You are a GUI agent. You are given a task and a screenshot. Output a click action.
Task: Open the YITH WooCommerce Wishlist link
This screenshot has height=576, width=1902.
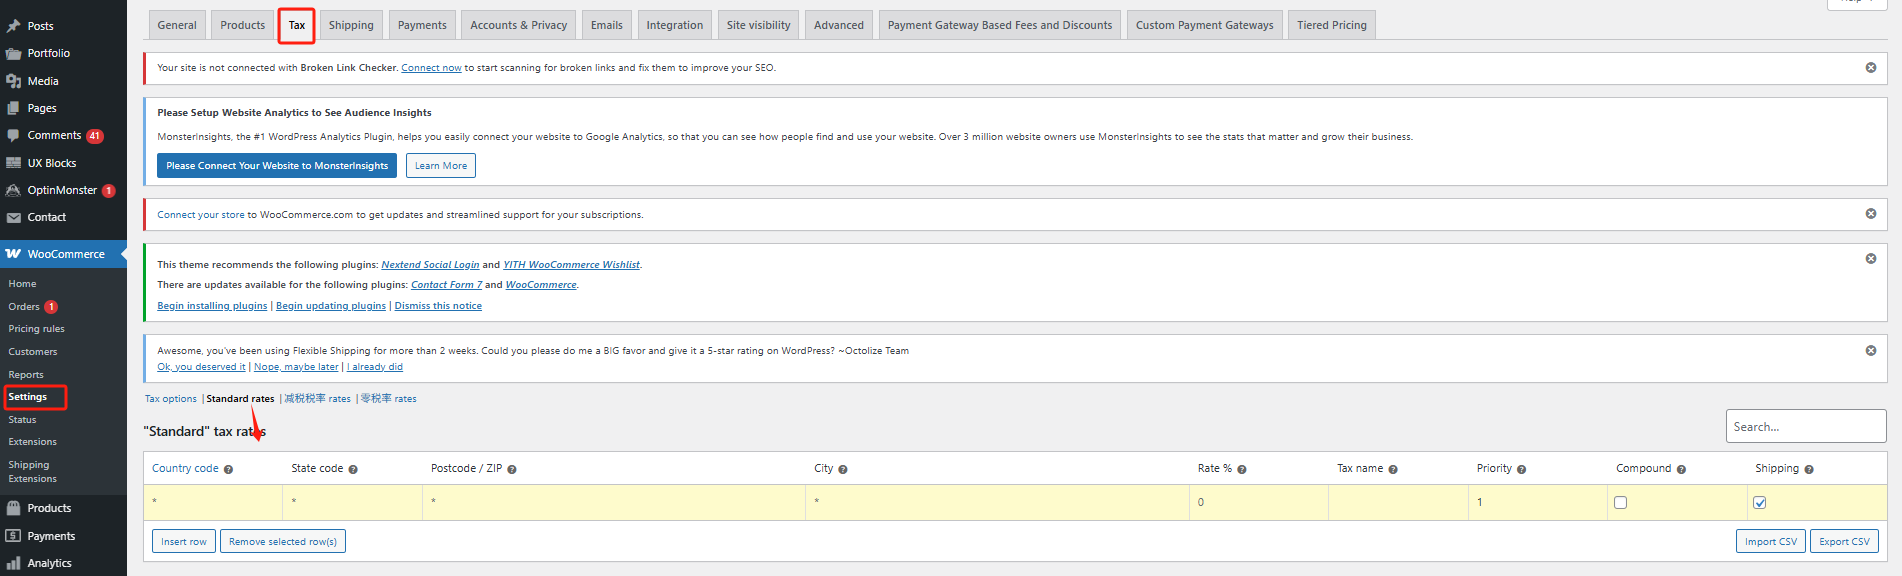pyautogui.click(x=571, y=265)
